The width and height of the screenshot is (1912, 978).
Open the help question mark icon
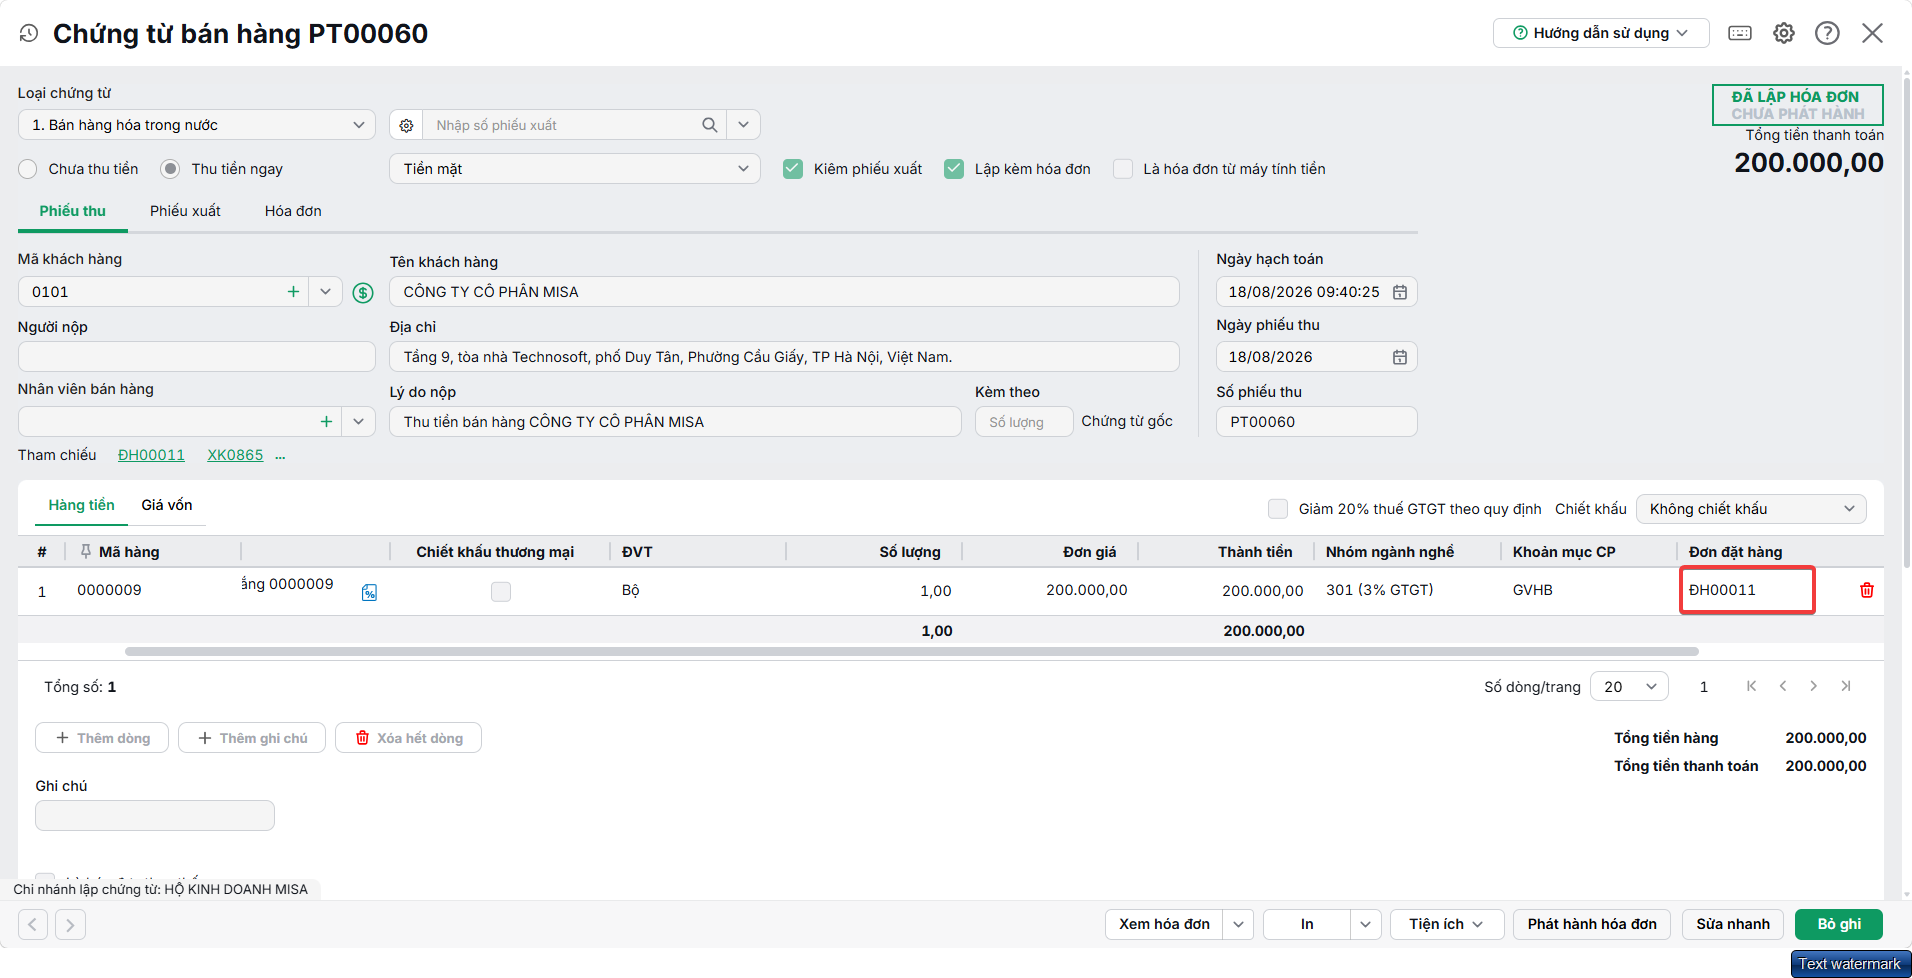pyautogui.click(x=1827, y=33)
